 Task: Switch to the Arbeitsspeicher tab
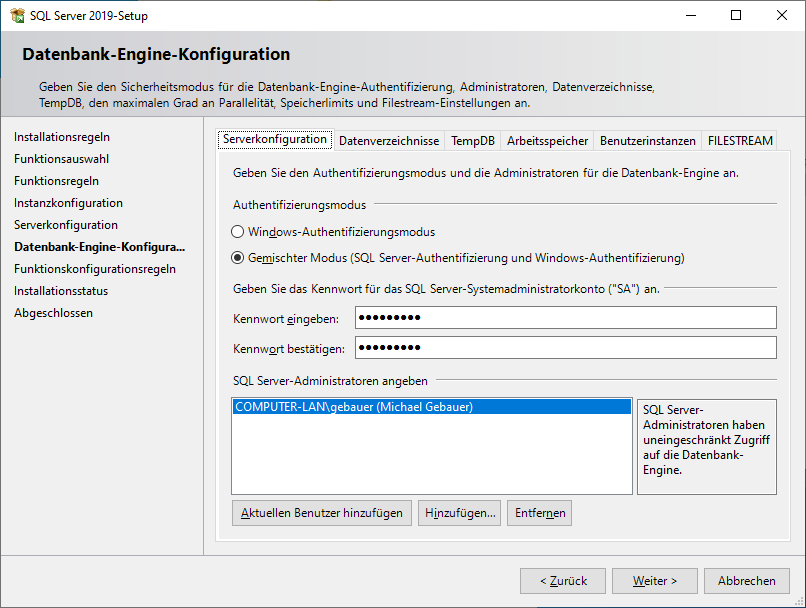[547, 141]
